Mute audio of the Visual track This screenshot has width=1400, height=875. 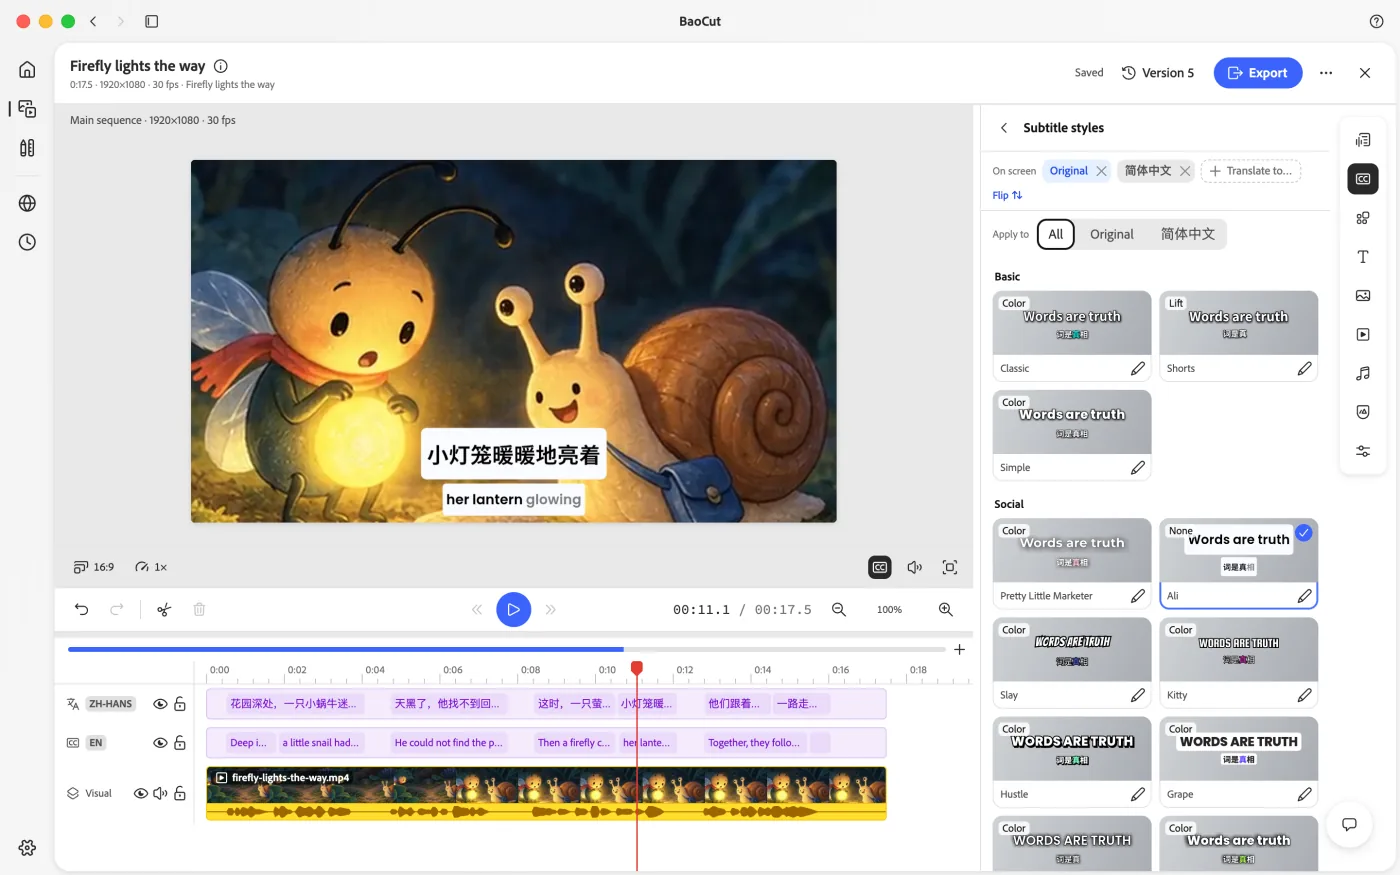pos(160,793)
